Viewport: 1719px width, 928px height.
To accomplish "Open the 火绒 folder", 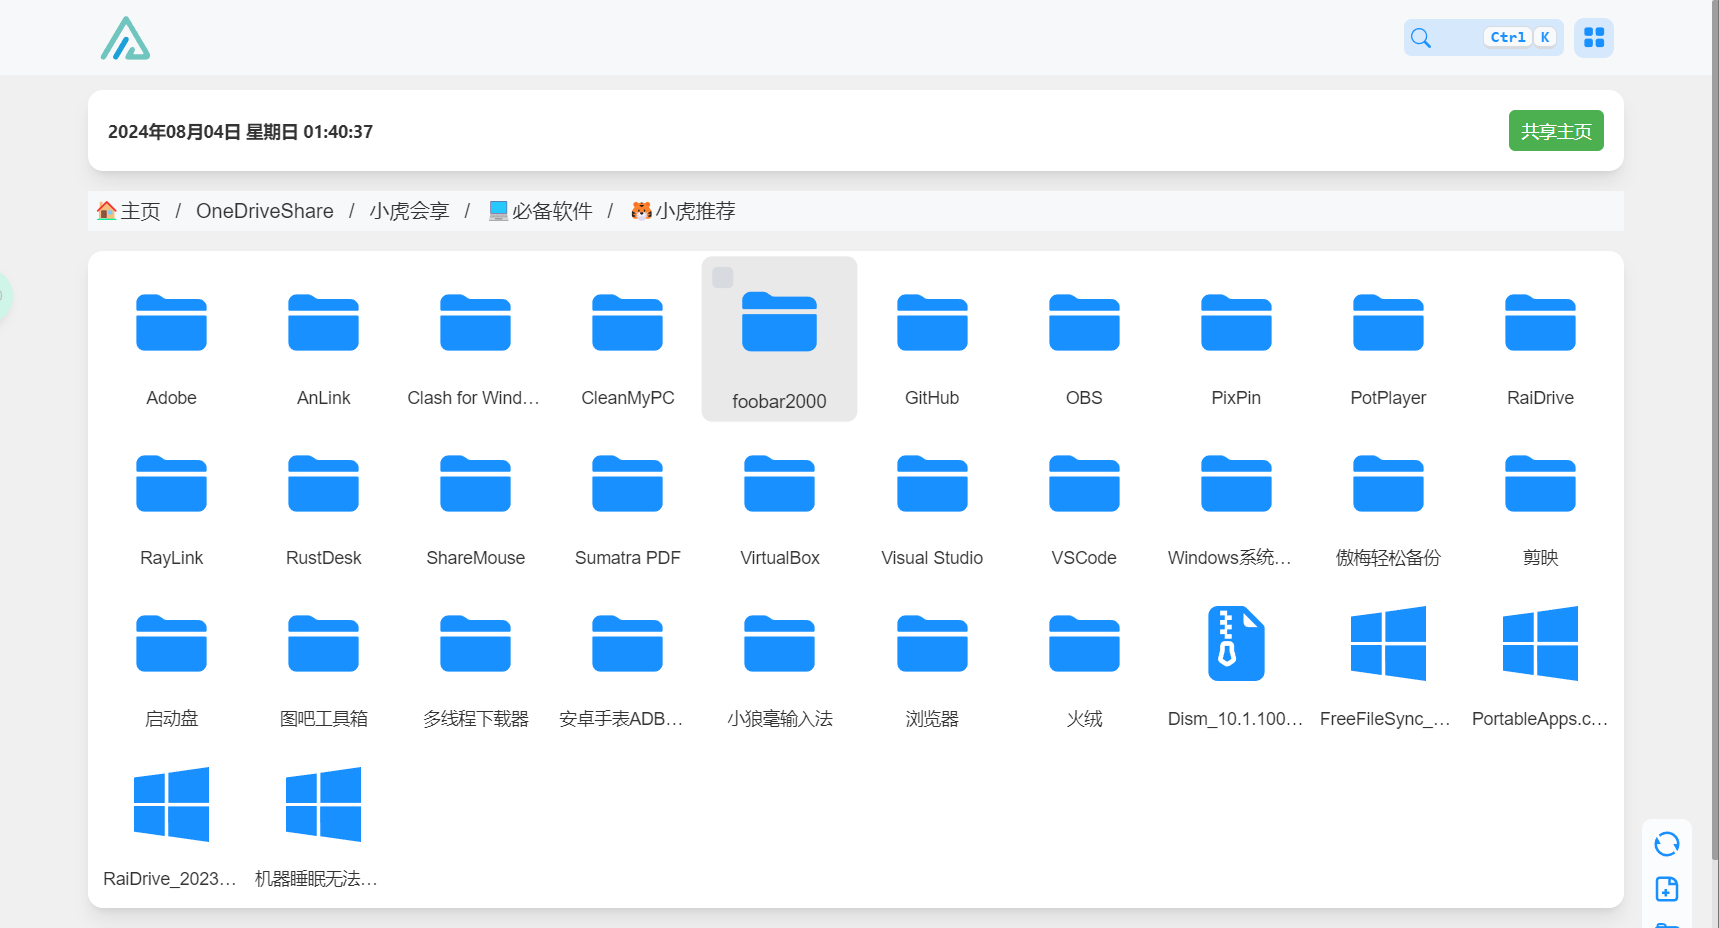I will tap(1084, 660).
